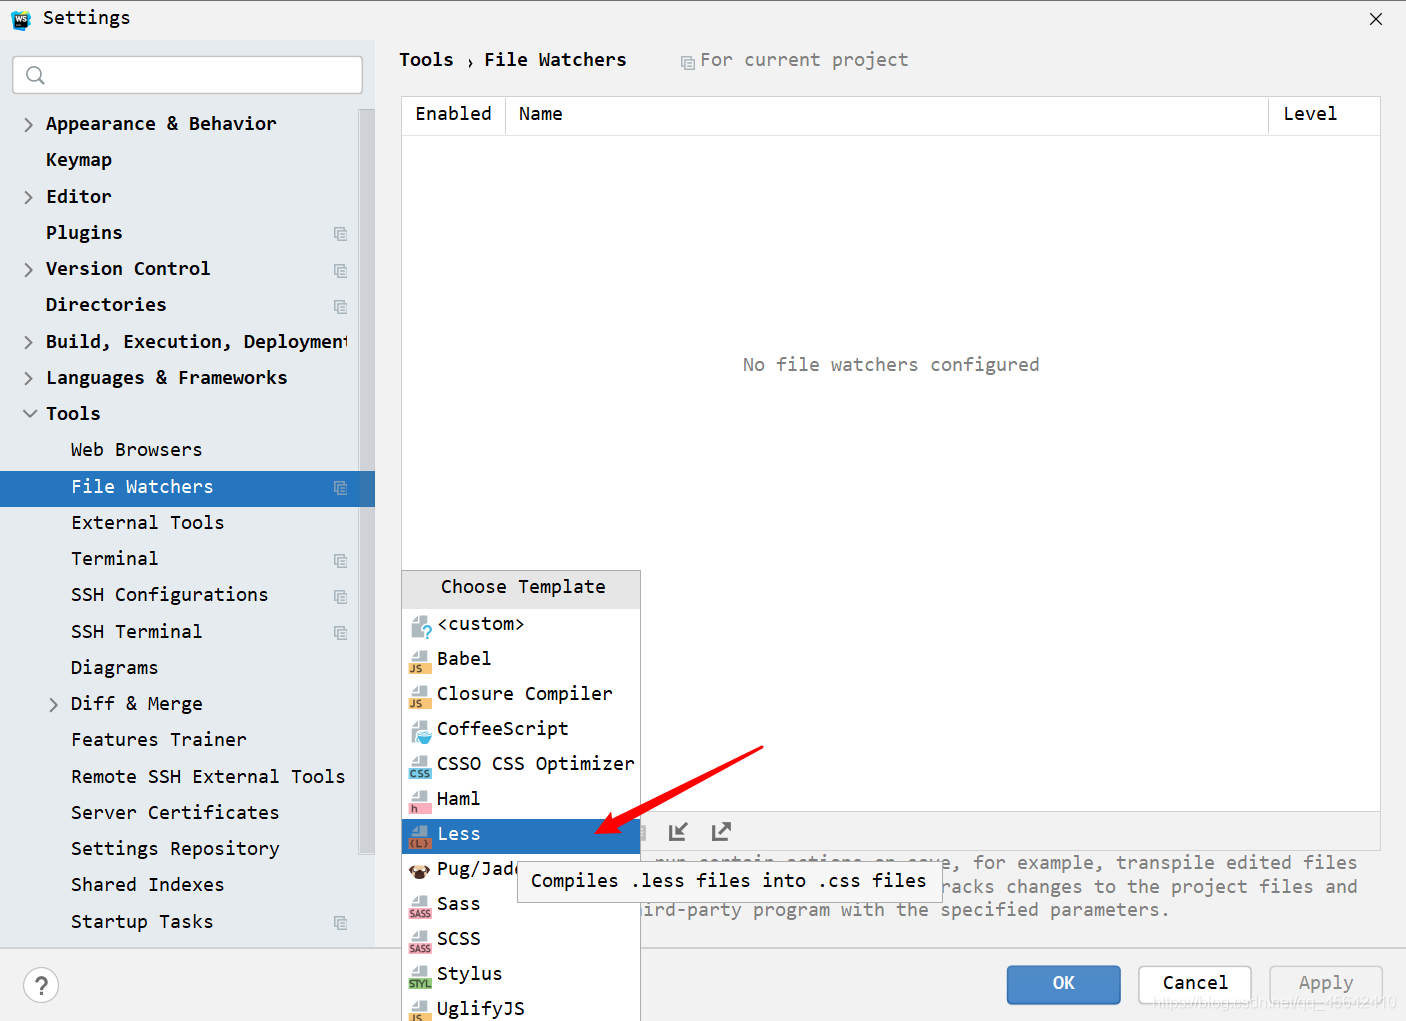
Task: Close the Settings dialog
Action: pos(1376,19)
